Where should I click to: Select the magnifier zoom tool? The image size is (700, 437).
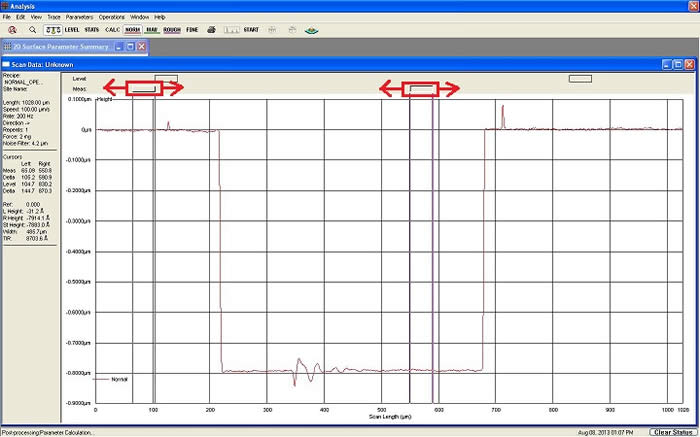click(32, 30)
